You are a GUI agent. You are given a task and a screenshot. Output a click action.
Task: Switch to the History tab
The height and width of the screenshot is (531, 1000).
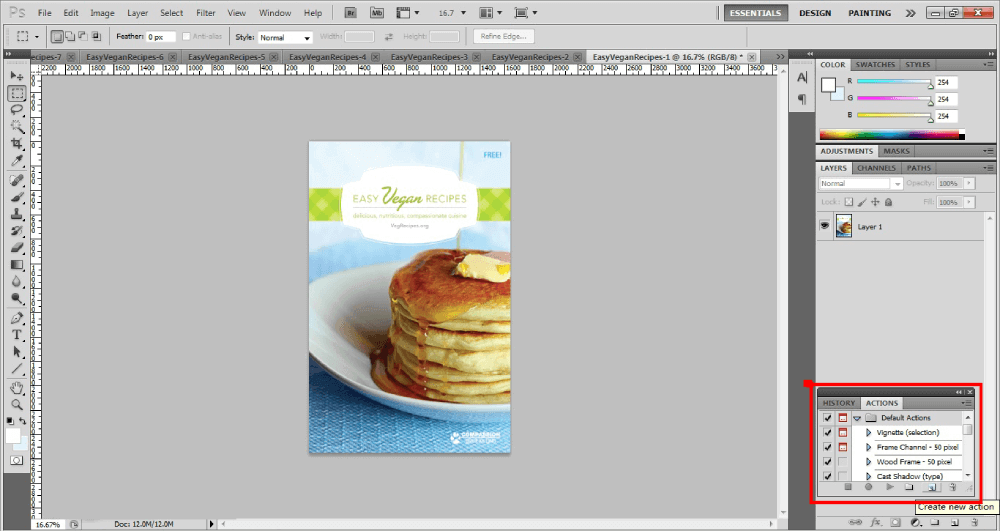click(838, 403)
